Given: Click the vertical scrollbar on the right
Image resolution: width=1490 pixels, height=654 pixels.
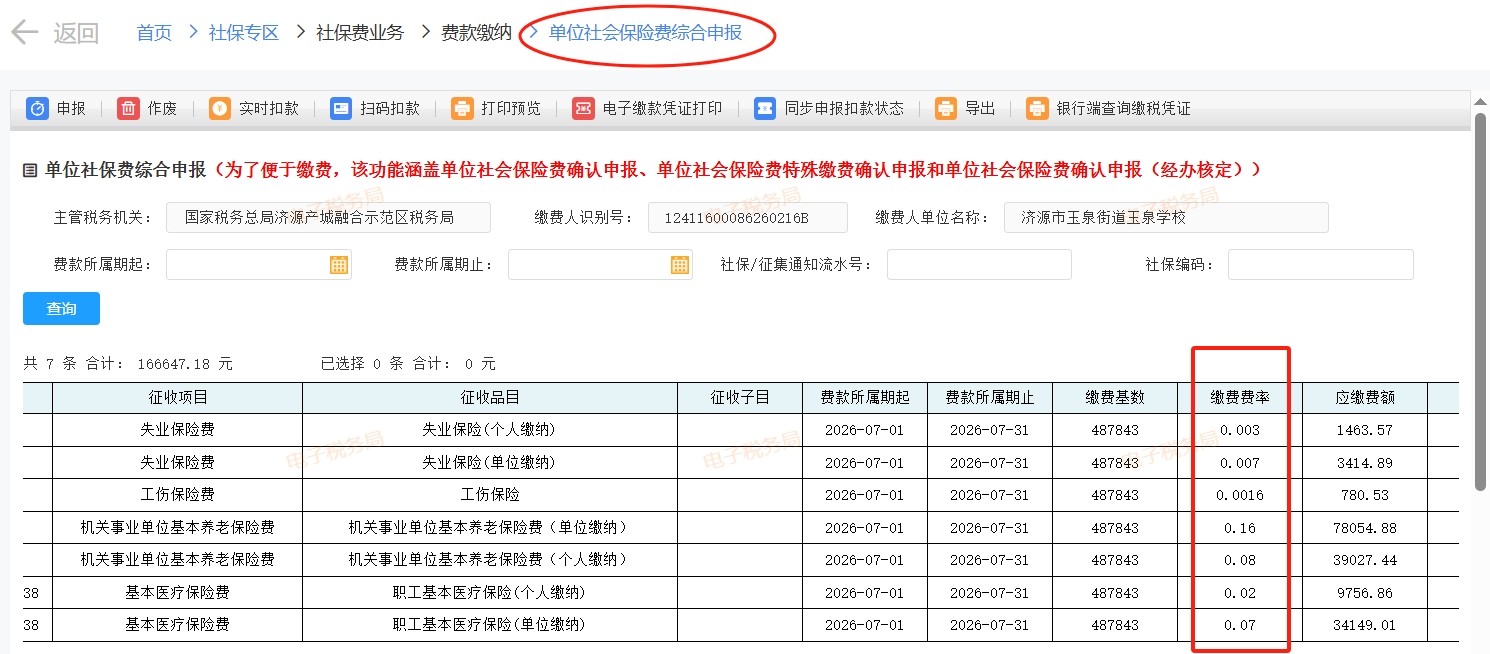Looking at the screenshot, I should (1481, 300).
